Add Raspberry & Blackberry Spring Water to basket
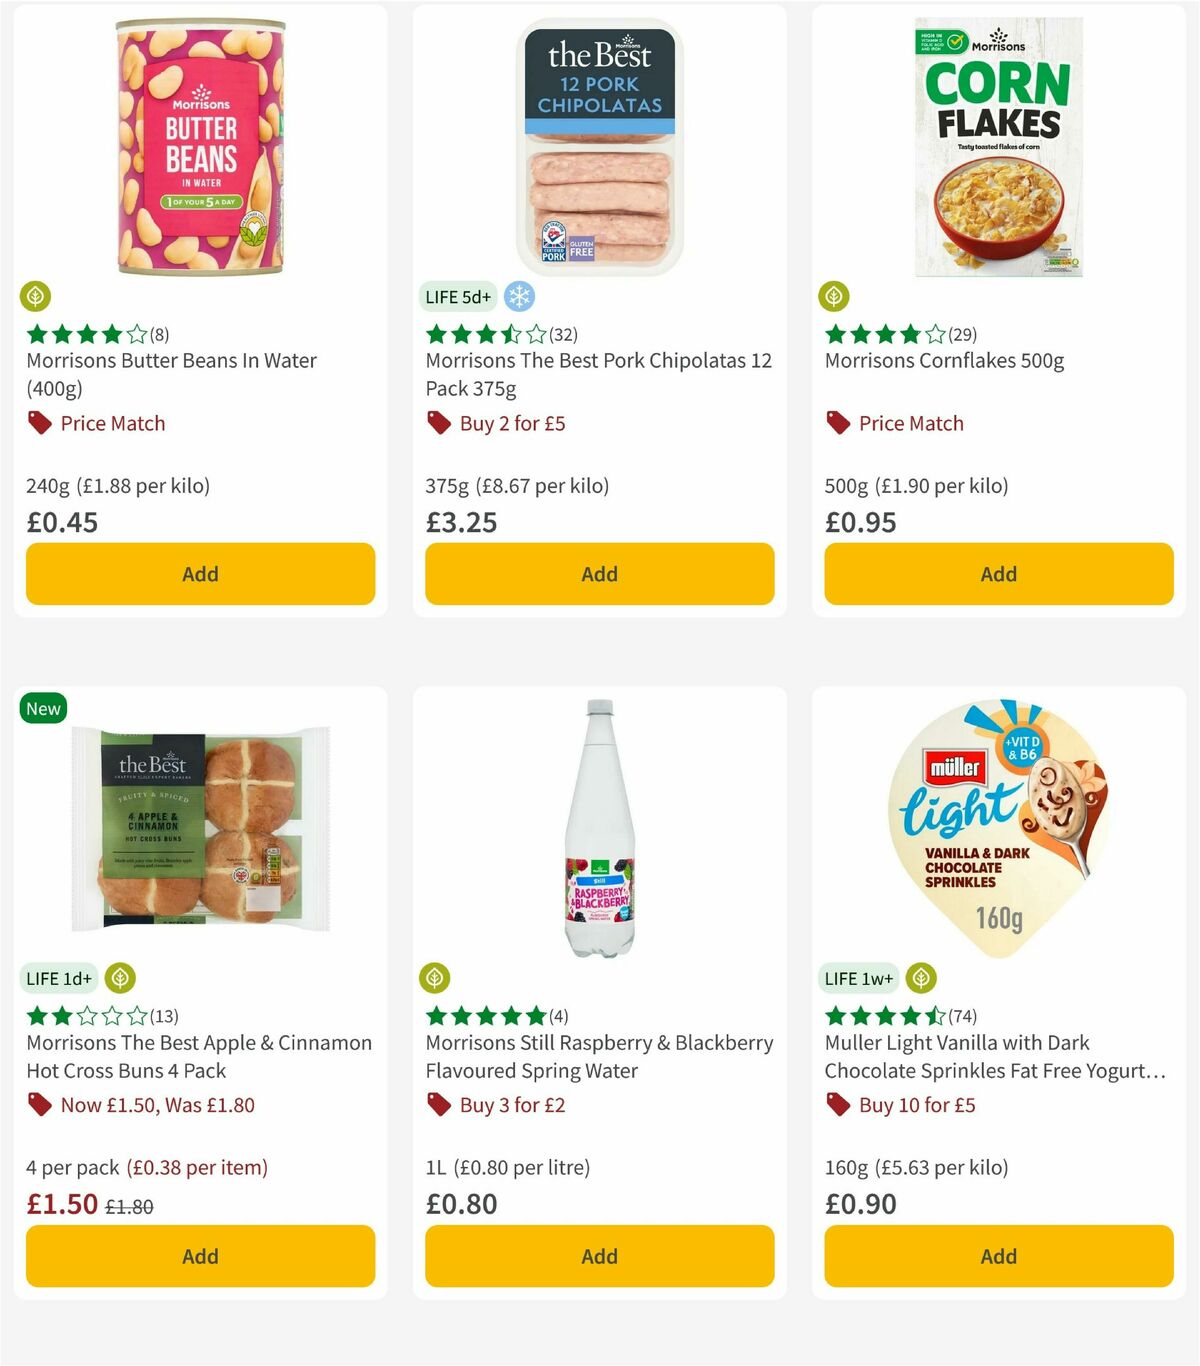The height and width of the screenshot is (1366, 1200). [x=599, y=1256]
